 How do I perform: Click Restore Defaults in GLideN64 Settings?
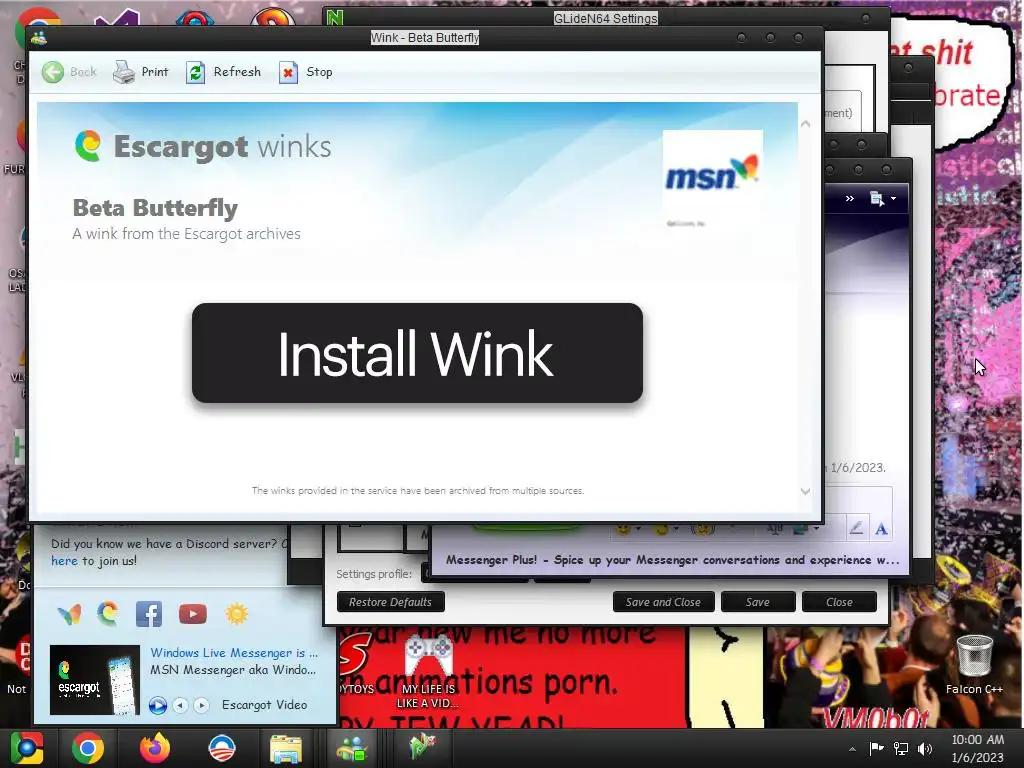pyautogui.click(x=391, y=602)
